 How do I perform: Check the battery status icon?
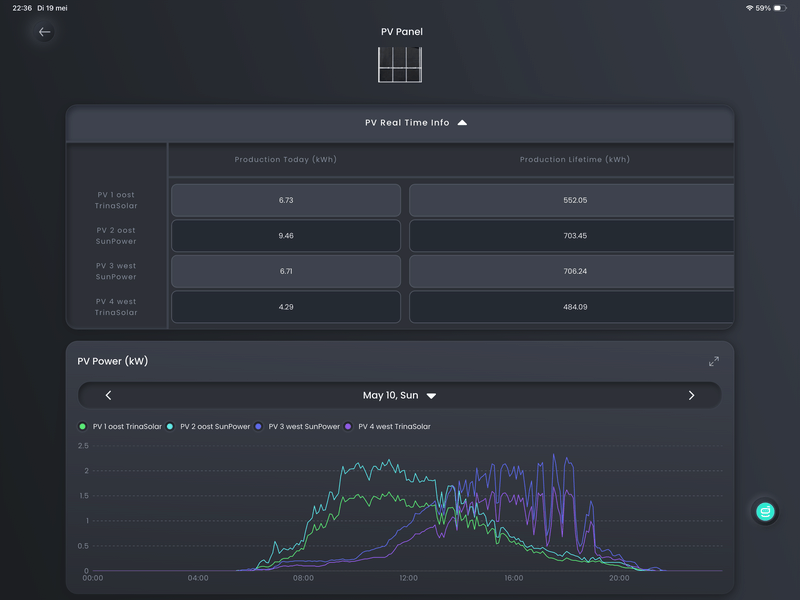pyautogui.click(x=780, y=8)
